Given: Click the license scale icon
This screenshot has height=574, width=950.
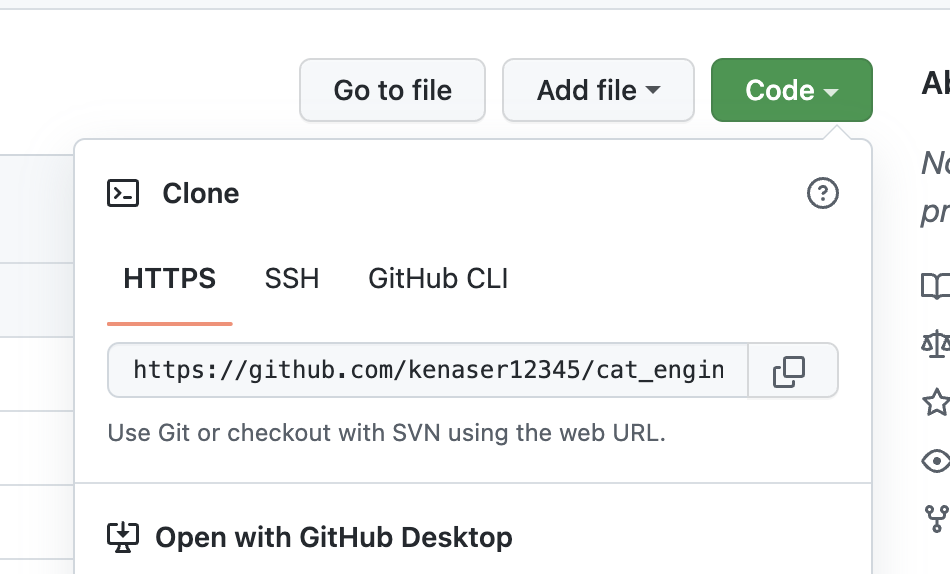Looking at the screenshot, I should pyautogui.click(x=936, y=345).
